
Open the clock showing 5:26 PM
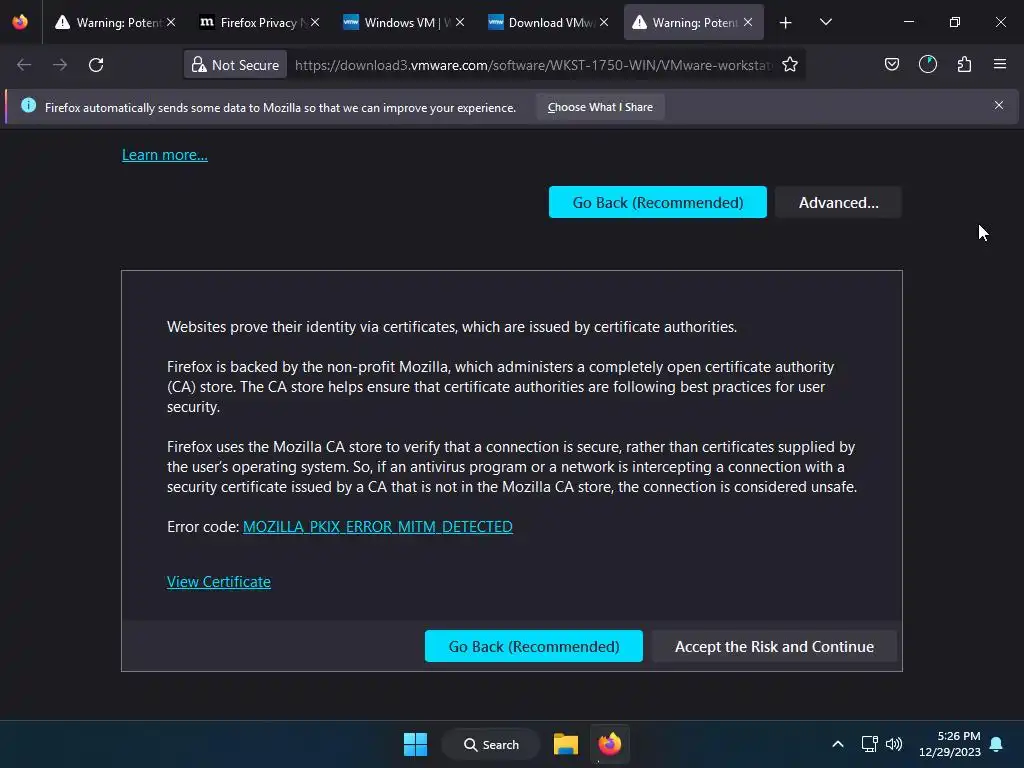click(x=950, y=744)
